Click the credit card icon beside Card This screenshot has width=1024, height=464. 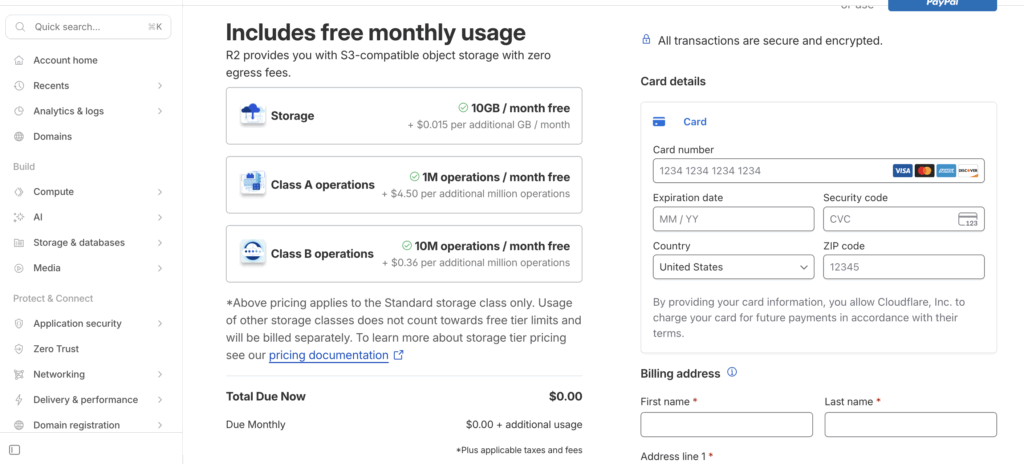coord(659,122)
